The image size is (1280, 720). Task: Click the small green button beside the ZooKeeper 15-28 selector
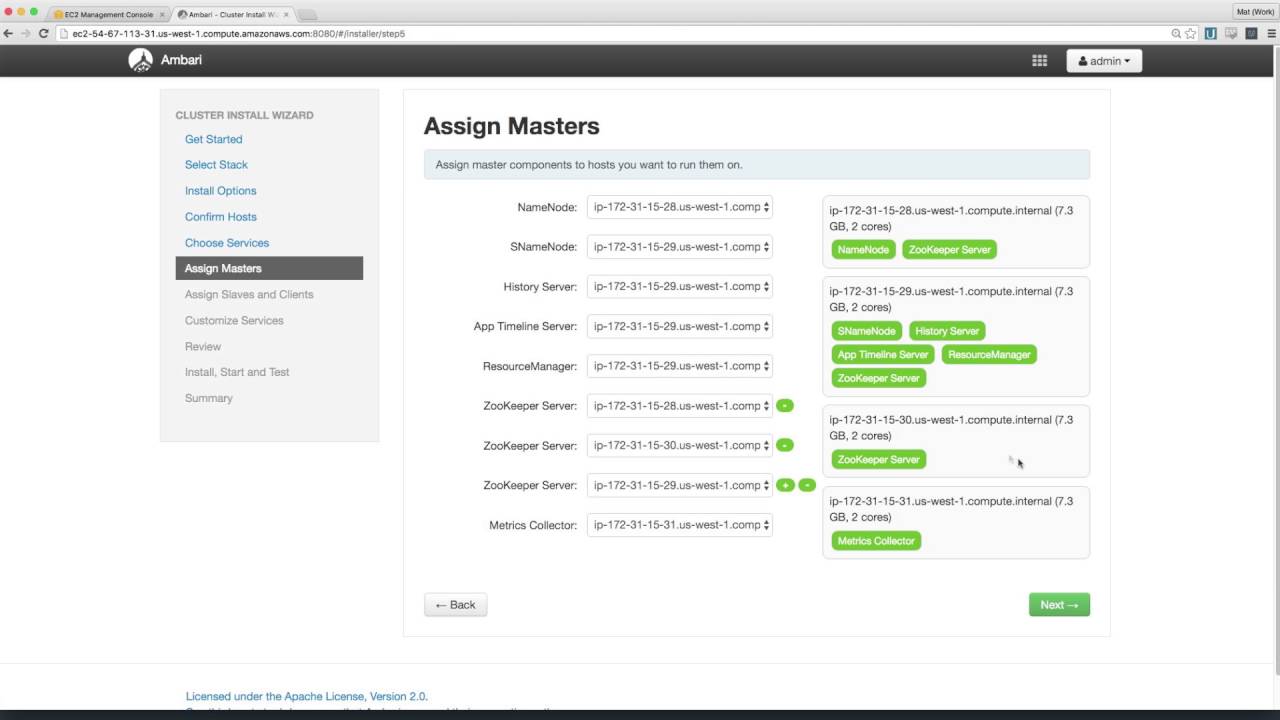tap(785, 406)
